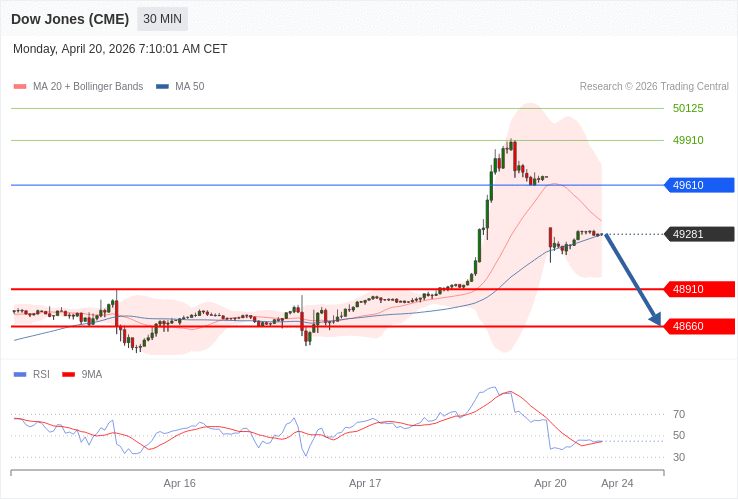Image resolution: width=738 pixels, height=500 pixels.
Task: Click the 9MA legend label
Action: point(92,375)
